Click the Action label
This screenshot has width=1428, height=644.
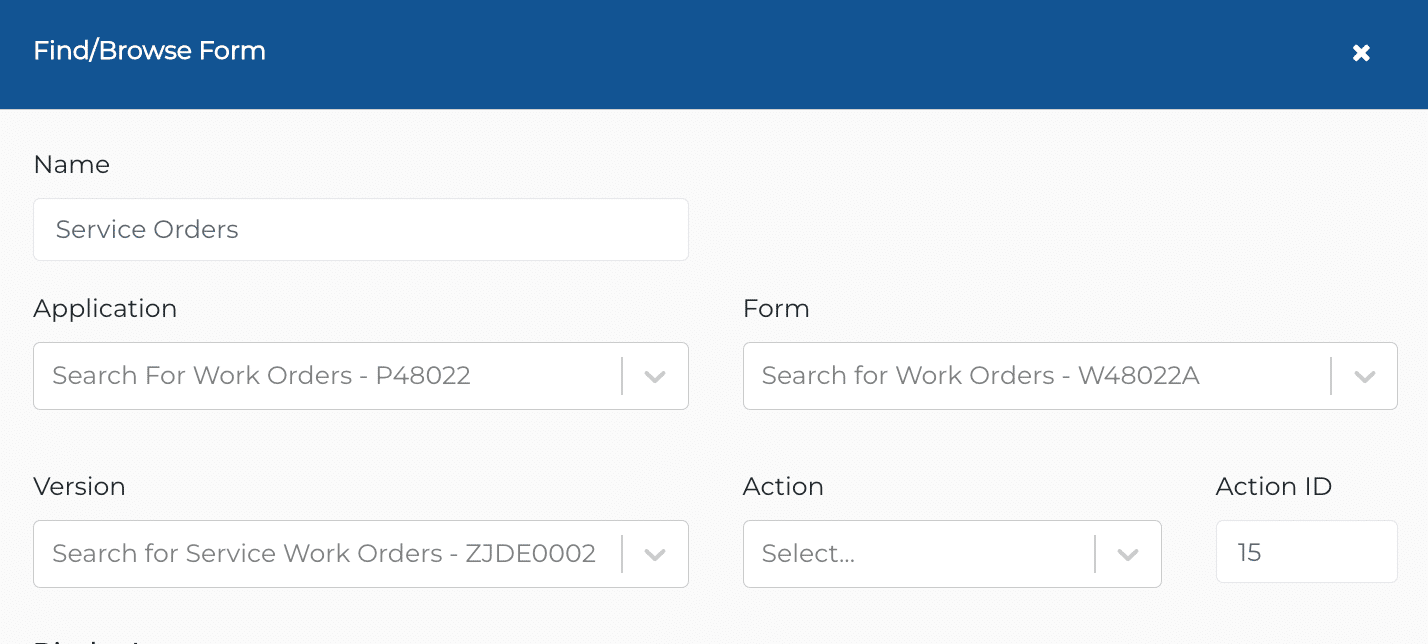click(x=783, y=487)
